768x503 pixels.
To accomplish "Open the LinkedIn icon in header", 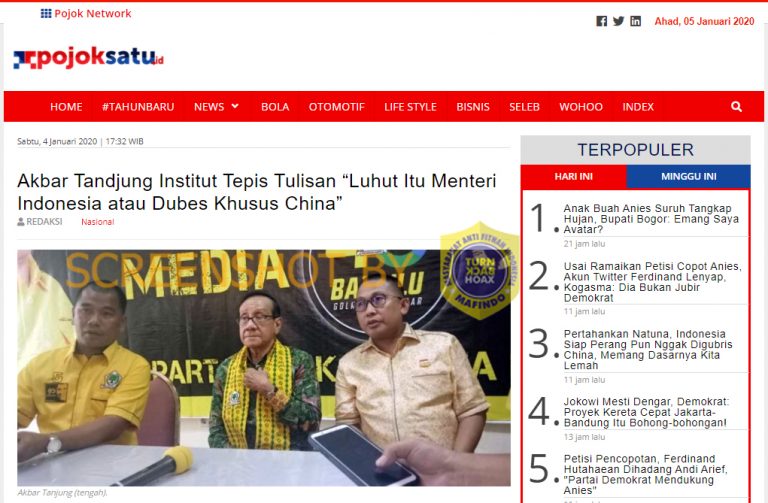I will (x=635, y=21).
